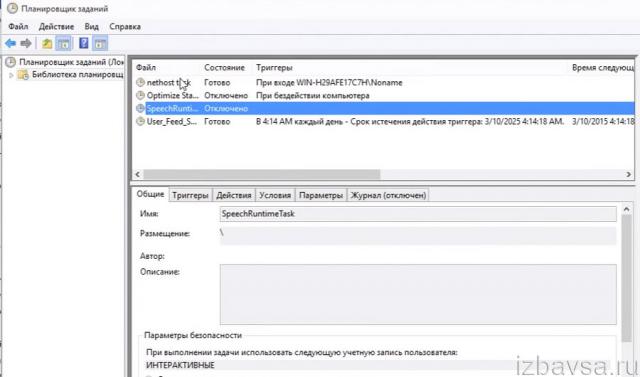
Task: Select the User_Feed_S... task name
Action: click(x=171, y=122)
